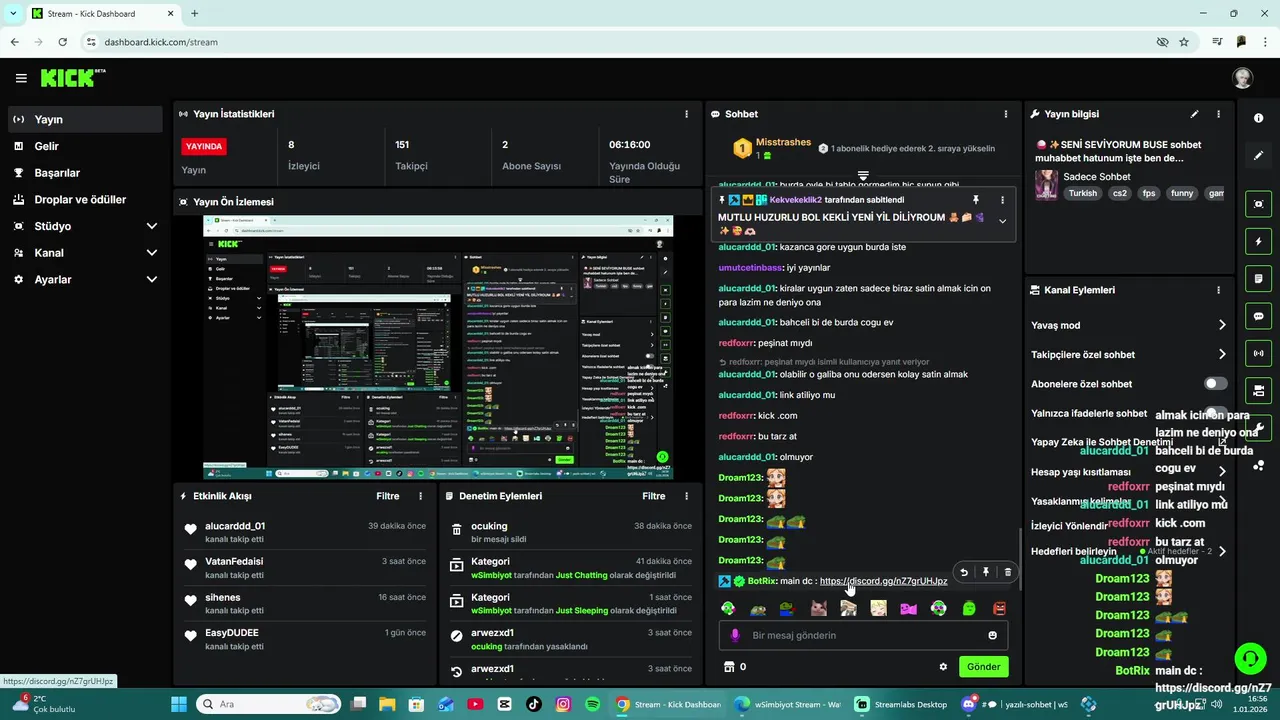
Task: Expand the Stüdyo sidebar section
Action: pos(85,226)
